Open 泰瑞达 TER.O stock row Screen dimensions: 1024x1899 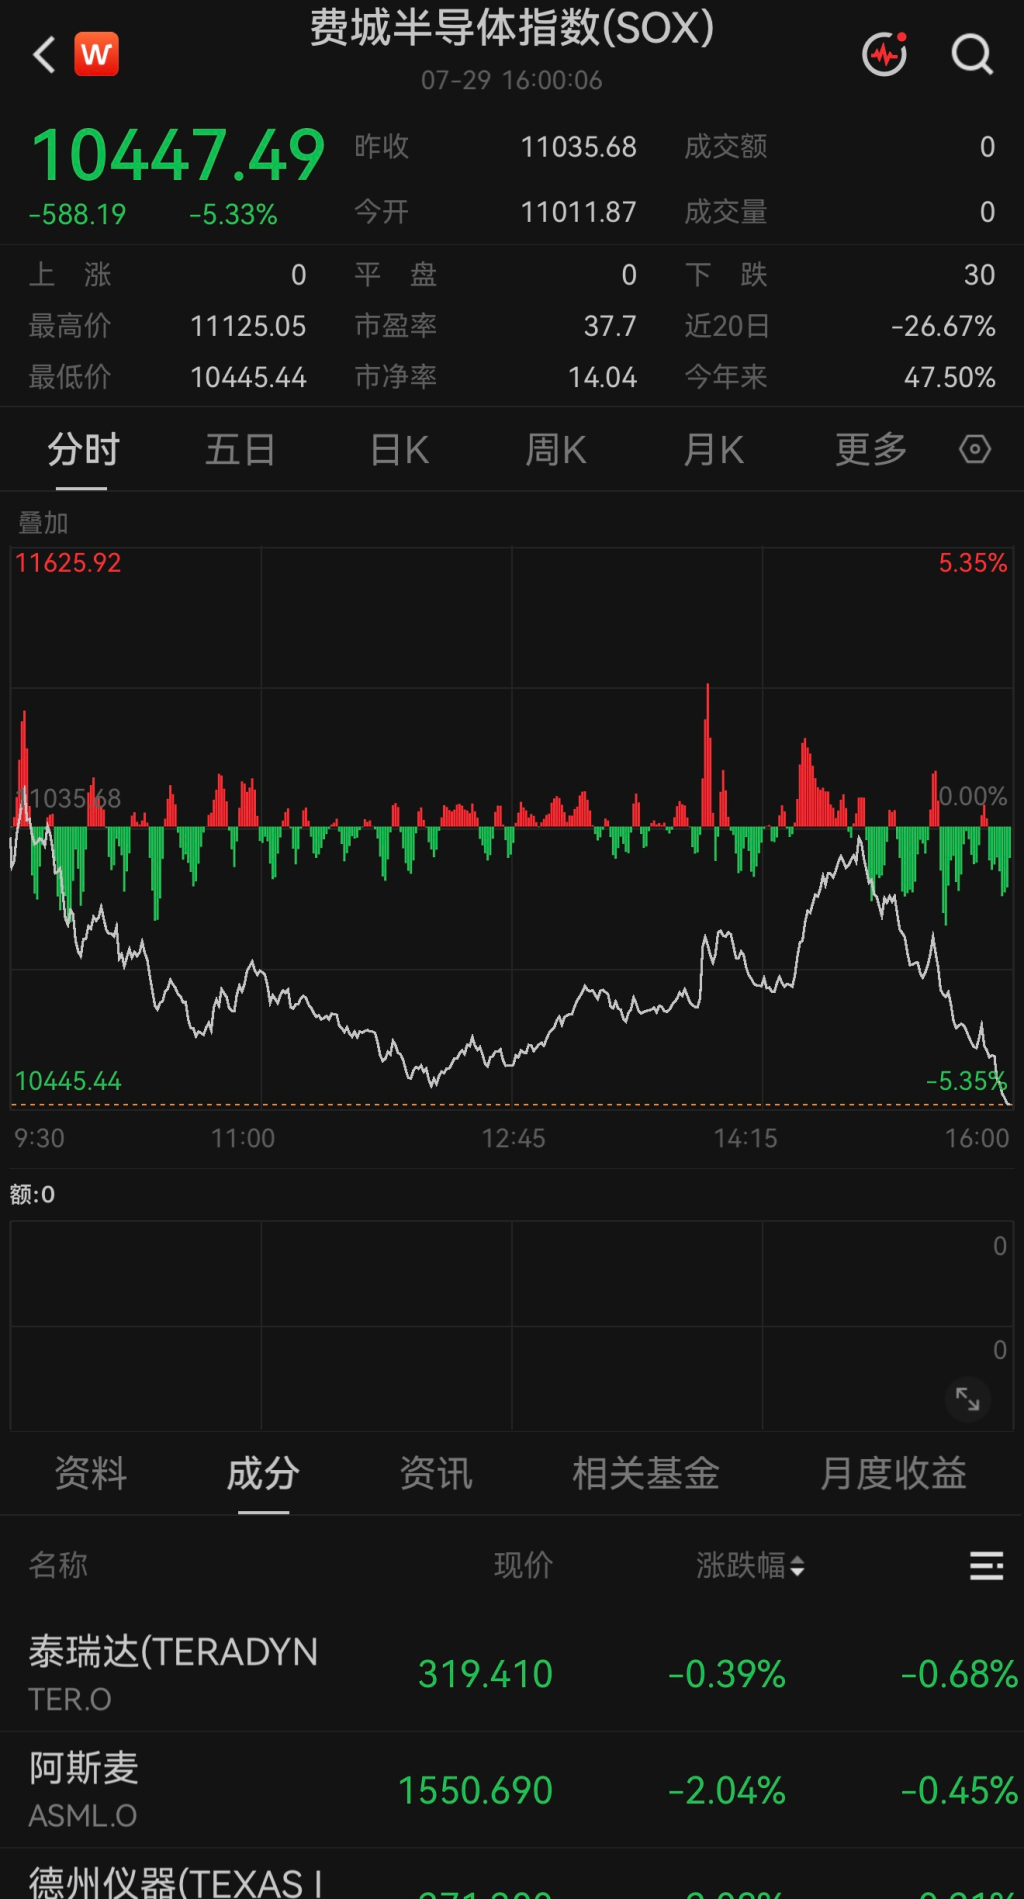[512, 1673]
